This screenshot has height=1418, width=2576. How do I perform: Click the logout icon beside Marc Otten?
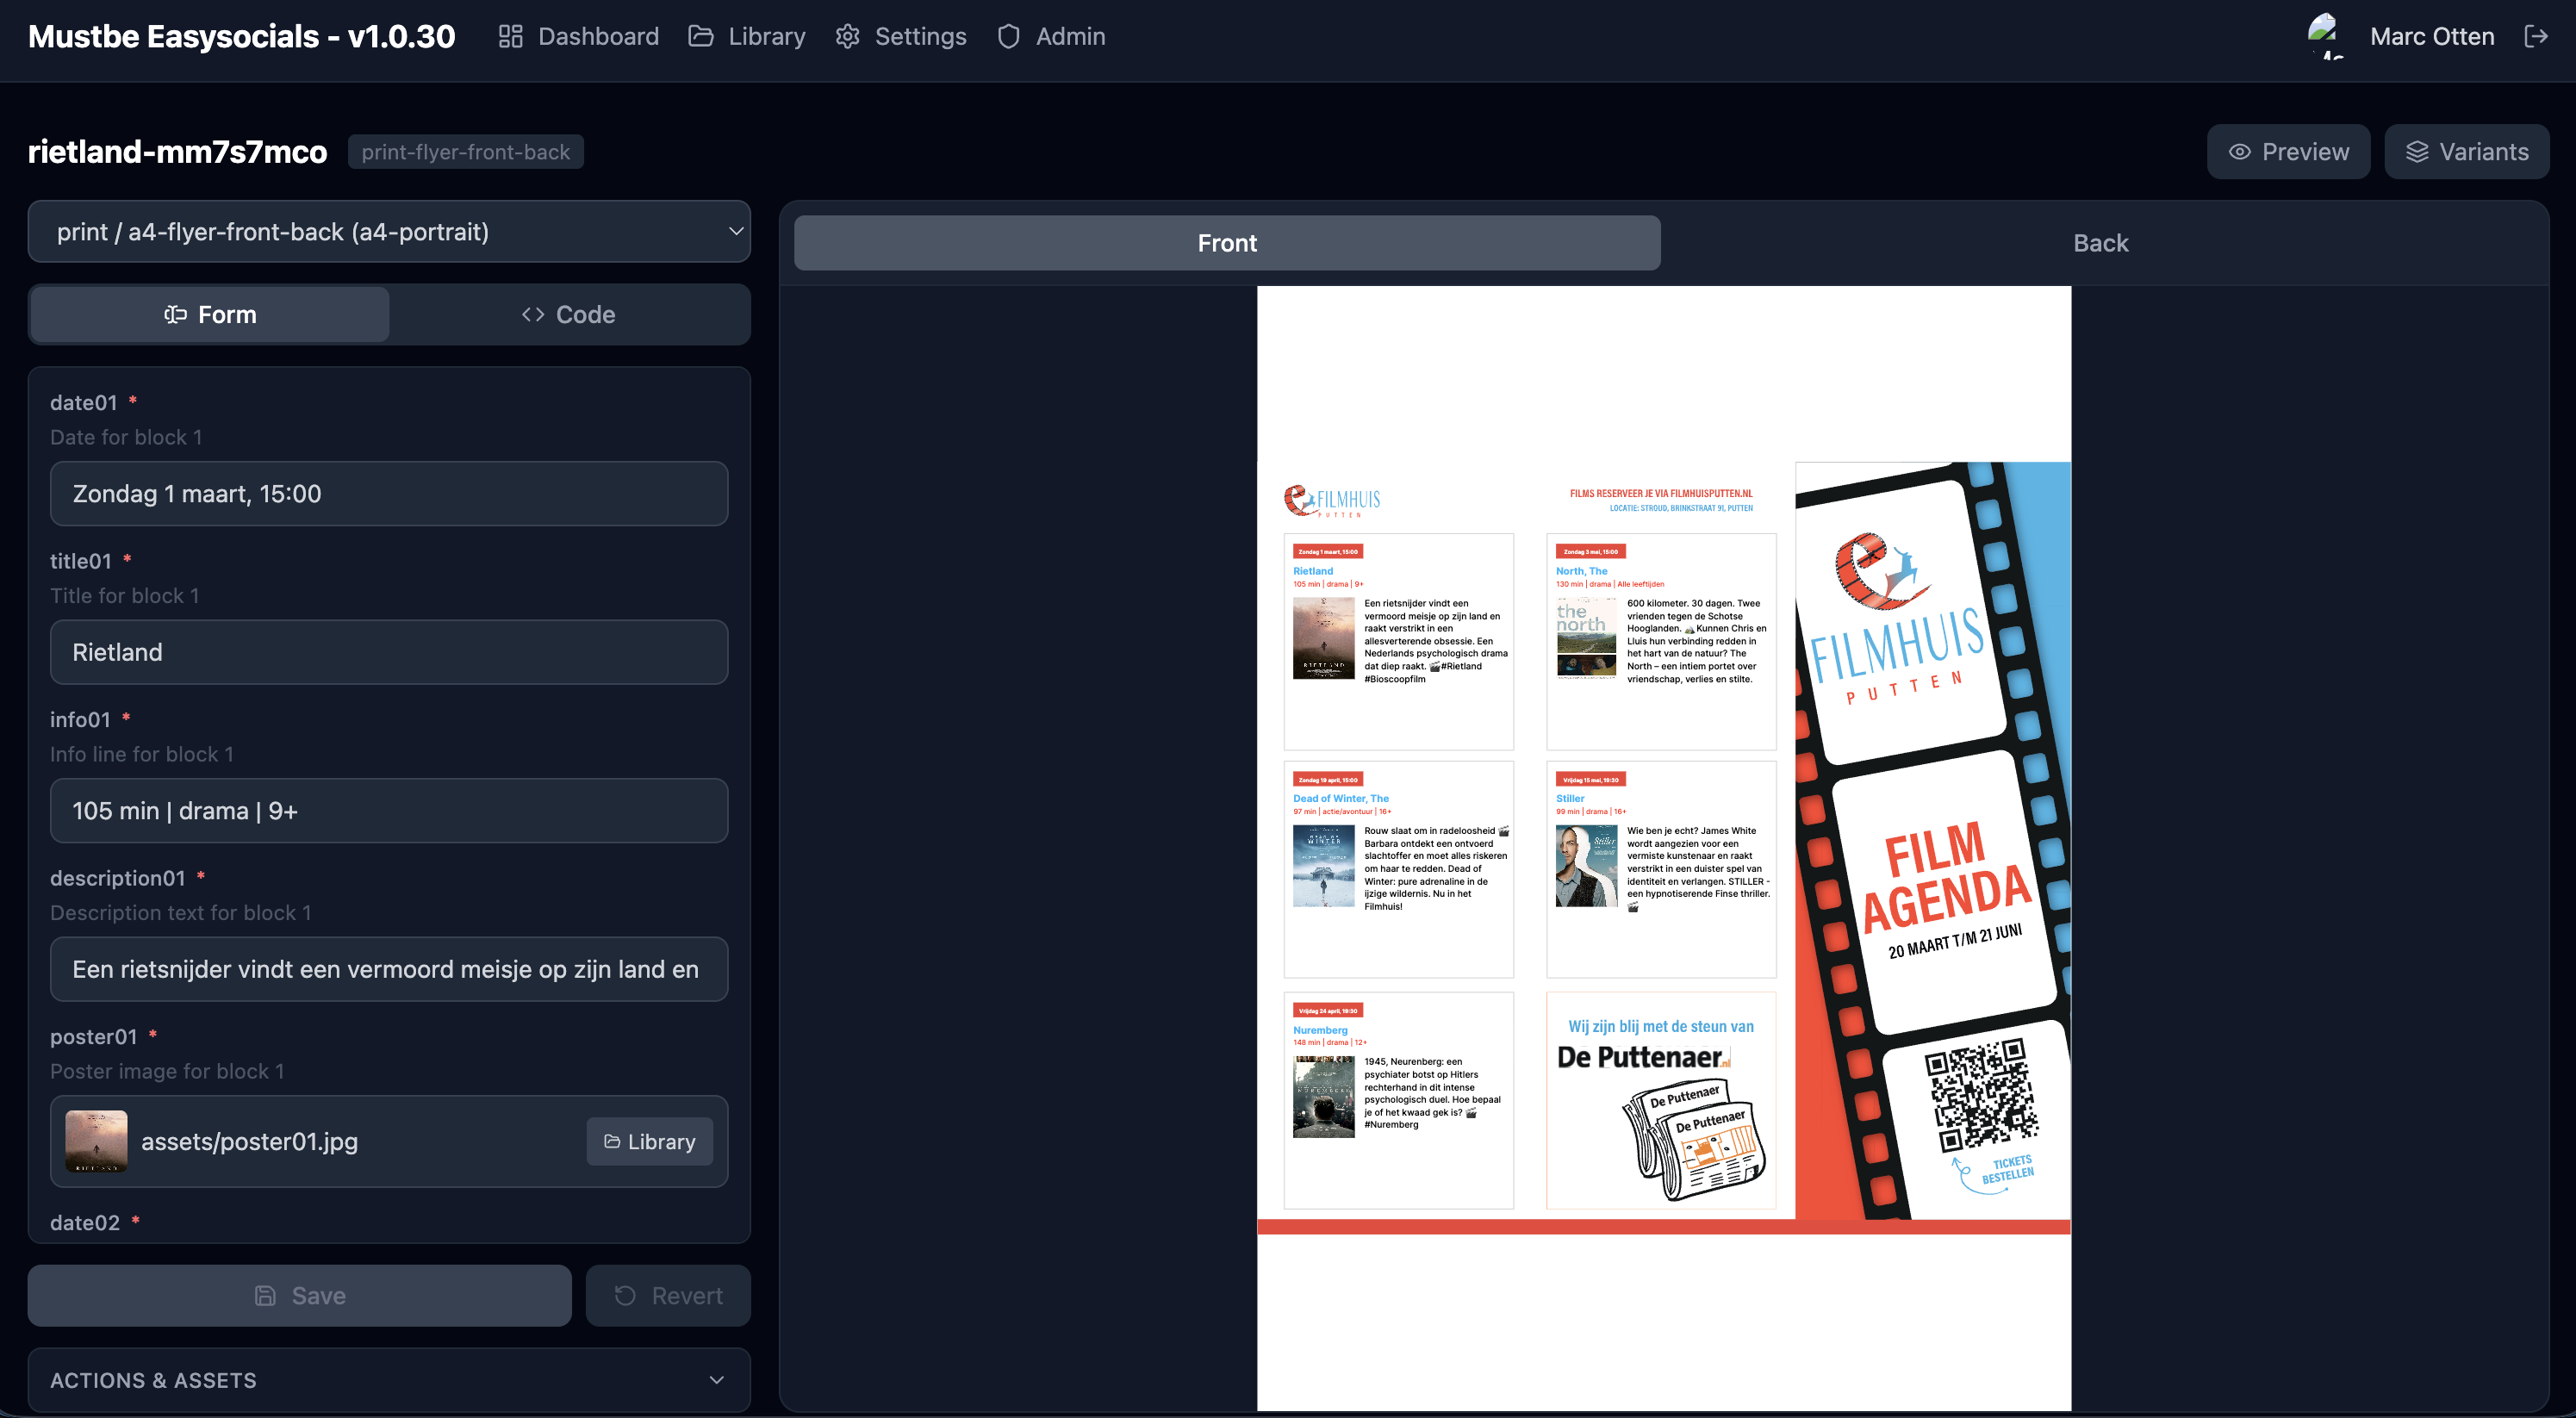click(2535, 37)
